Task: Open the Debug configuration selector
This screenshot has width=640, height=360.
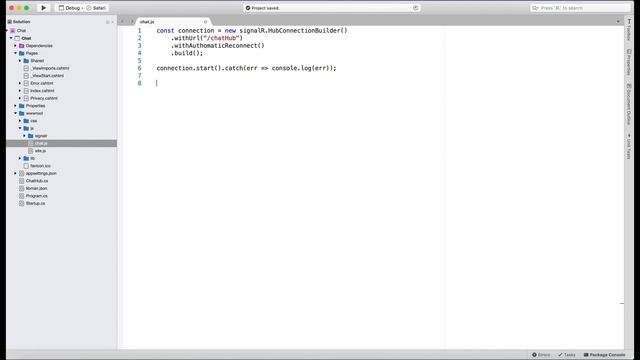Action: click(69, 8)
